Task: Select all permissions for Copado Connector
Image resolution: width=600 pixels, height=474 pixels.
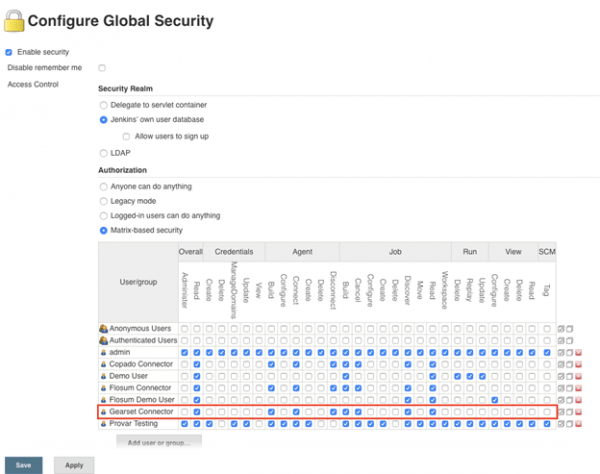Action: (561, 365)
